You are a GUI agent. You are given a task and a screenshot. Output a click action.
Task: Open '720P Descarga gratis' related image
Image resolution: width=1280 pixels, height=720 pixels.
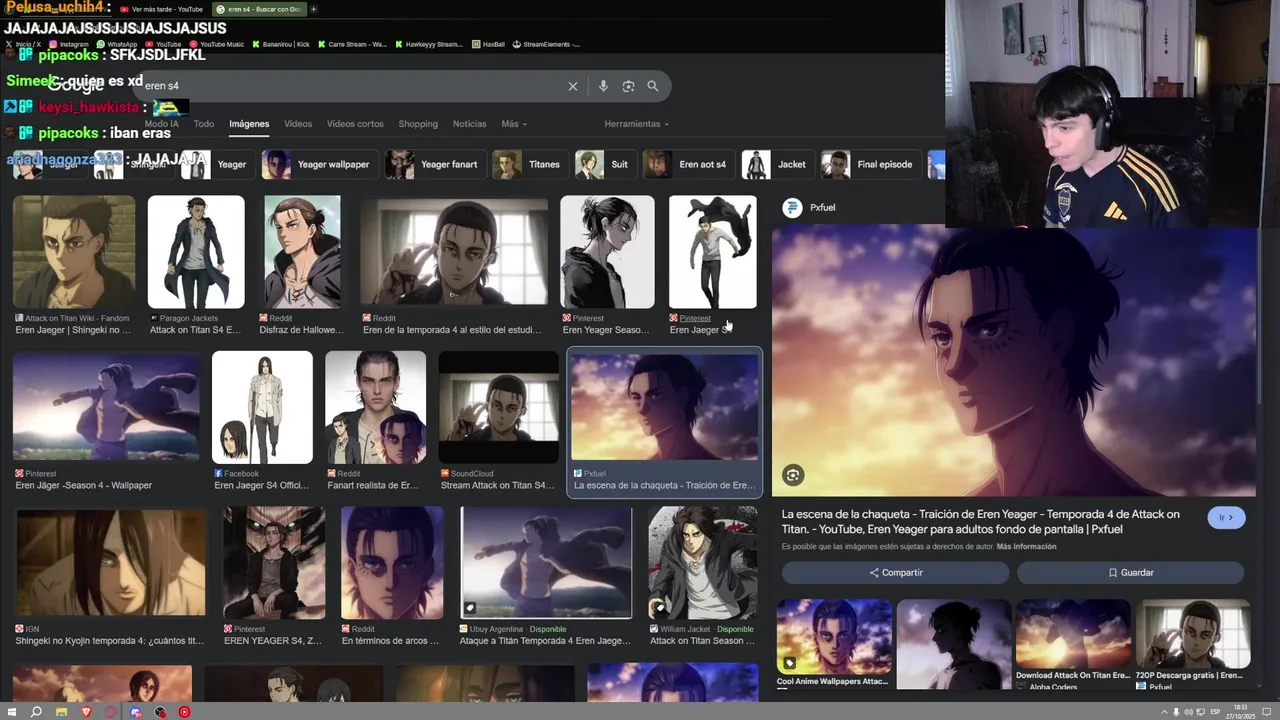(x=1193, y=636)
